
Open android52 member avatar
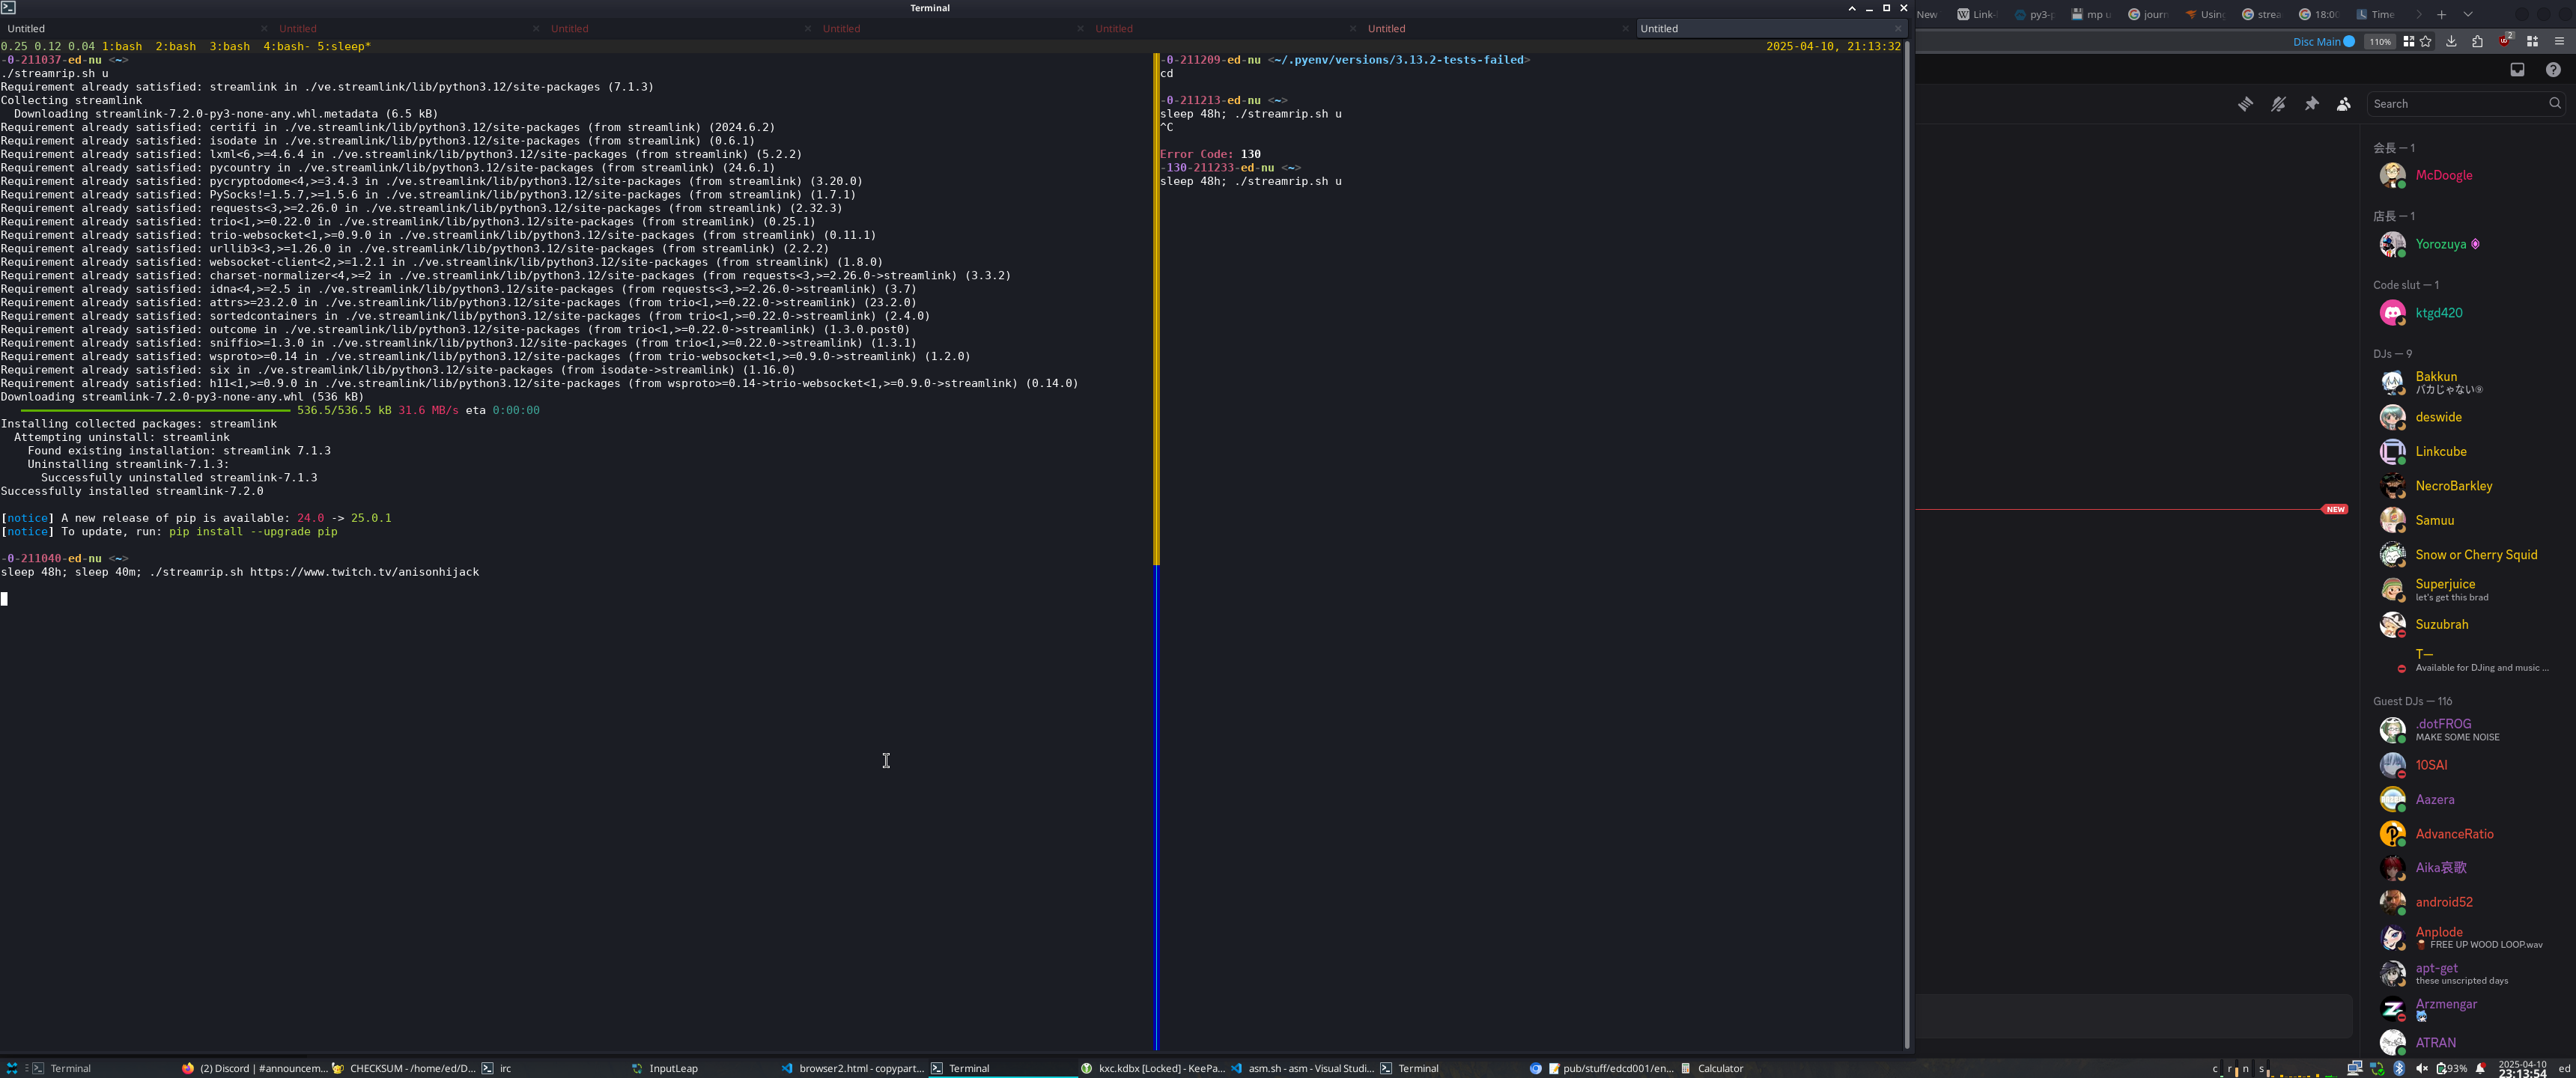coord(2392,902)
